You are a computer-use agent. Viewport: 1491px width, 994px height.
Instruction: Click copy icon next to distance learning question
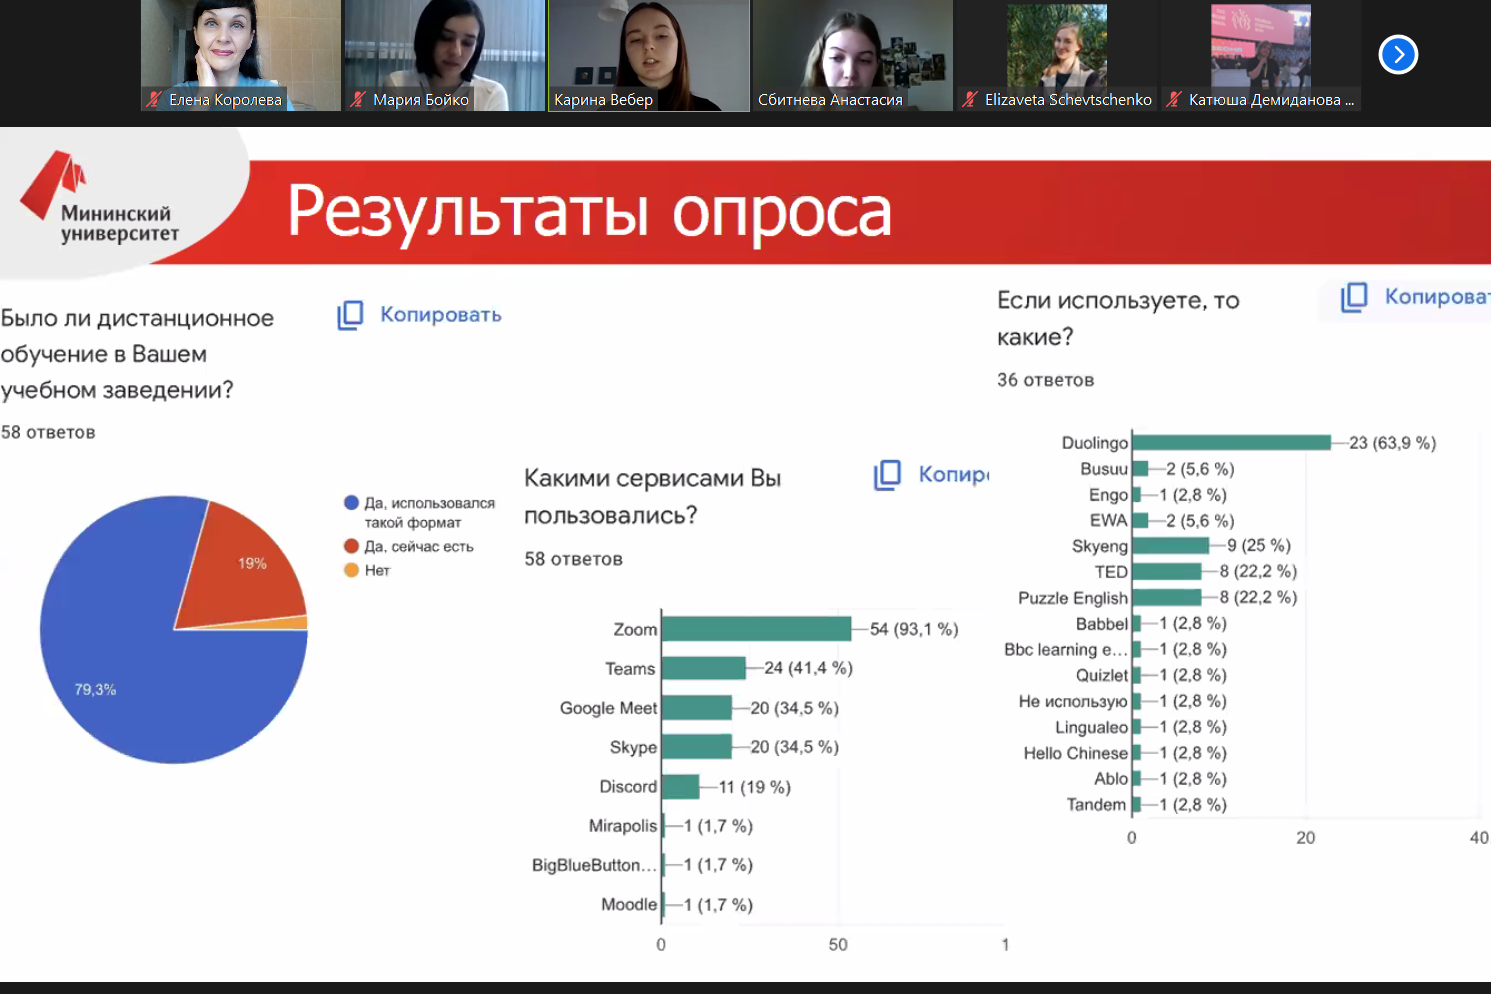coord(350,315)
